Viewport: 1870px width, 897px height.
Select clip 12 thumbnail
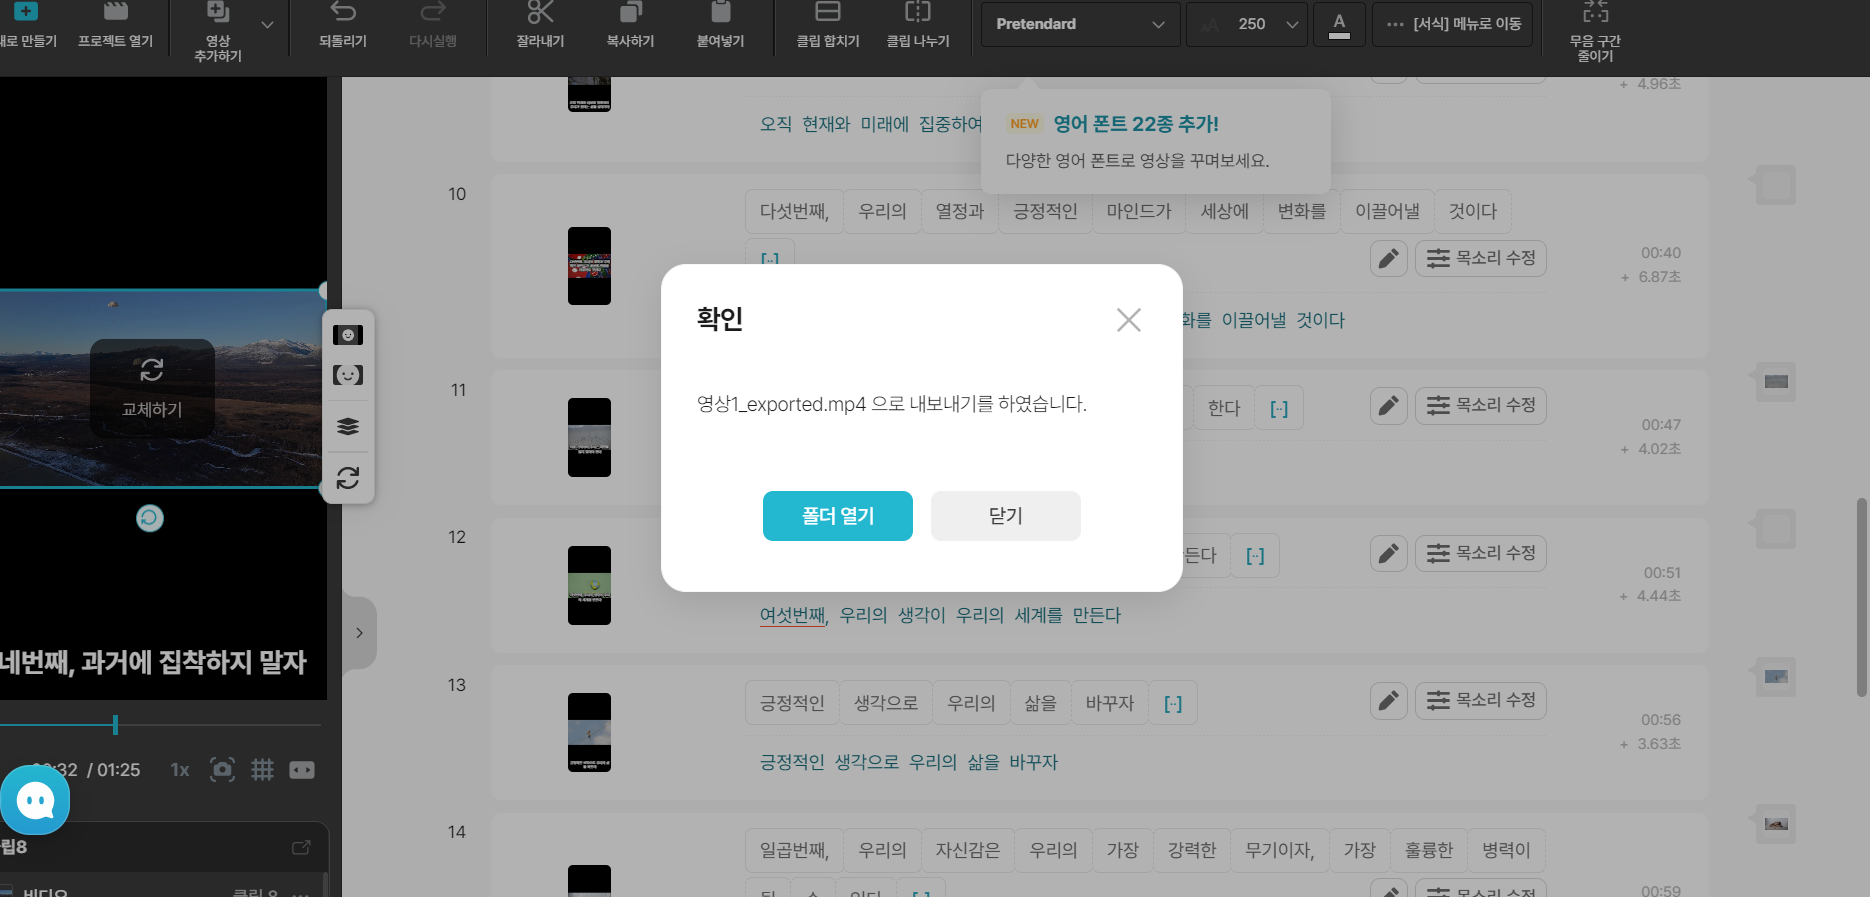click(x=589, y=585)
